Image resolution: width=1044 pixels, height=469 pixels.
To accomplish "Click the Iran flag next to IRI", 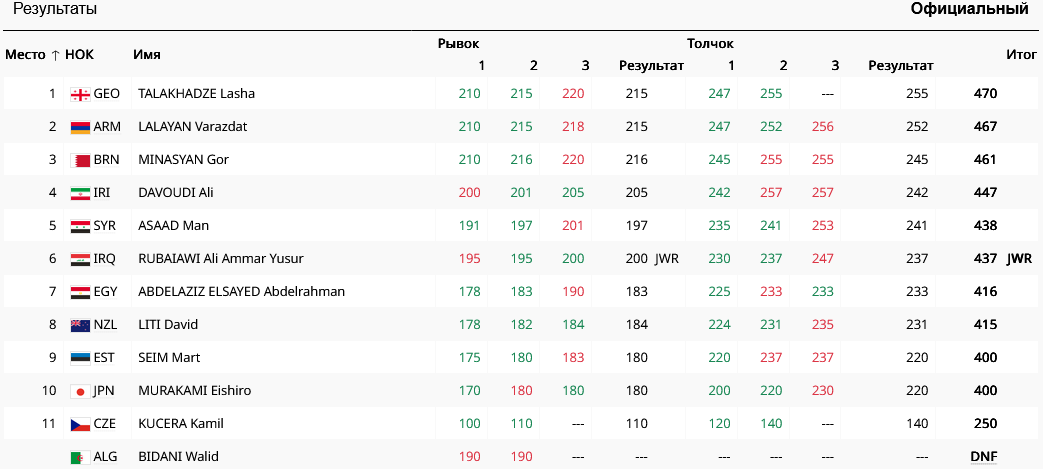I will tap(80, 193).
